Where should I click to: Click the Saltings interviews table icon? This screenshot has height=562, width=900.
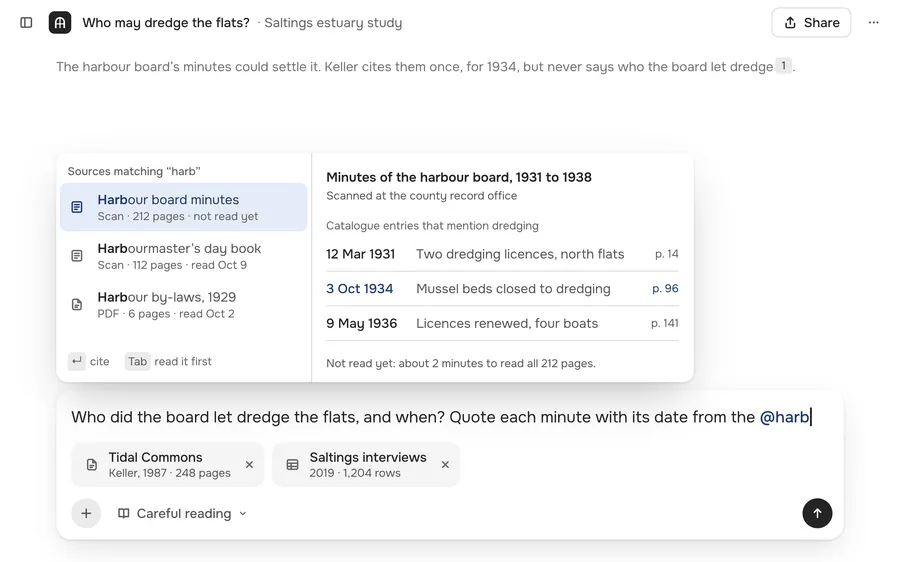tap(293, 465)
